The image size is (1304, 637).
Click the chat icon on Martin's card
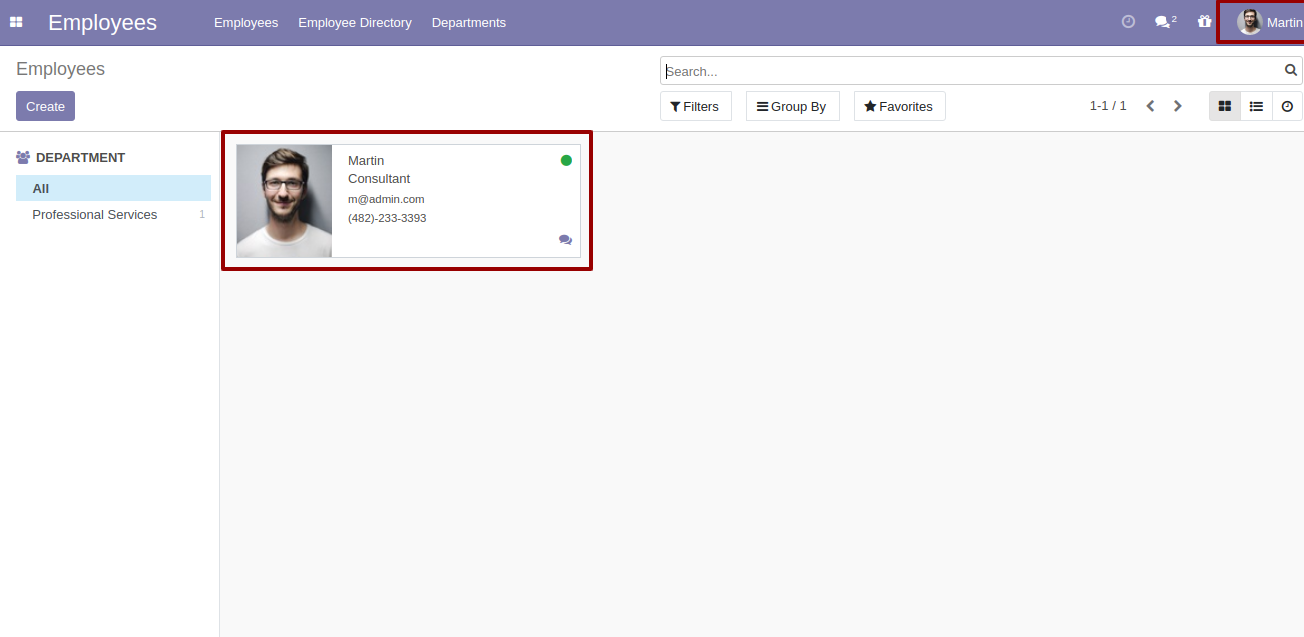(x=565, y=240)
